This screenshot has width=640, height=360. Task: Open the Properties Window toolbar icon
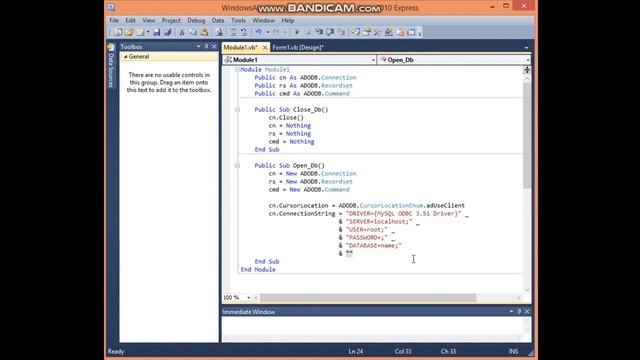[x=367, y=32]
